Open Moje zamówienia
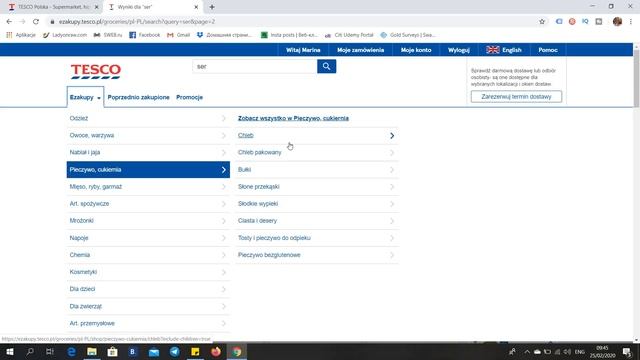Viewport: 640px width, 360px height. click(x=360, y=50)
